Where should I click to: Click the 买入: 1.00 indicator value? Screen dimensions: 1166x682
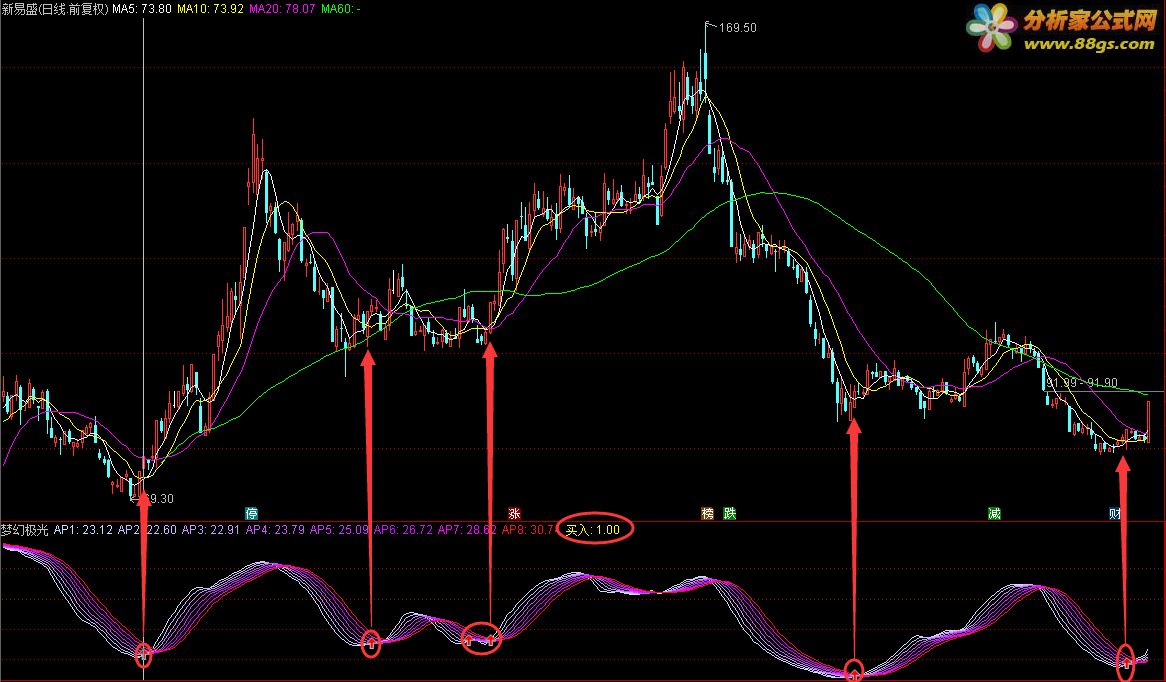[593, 530]
